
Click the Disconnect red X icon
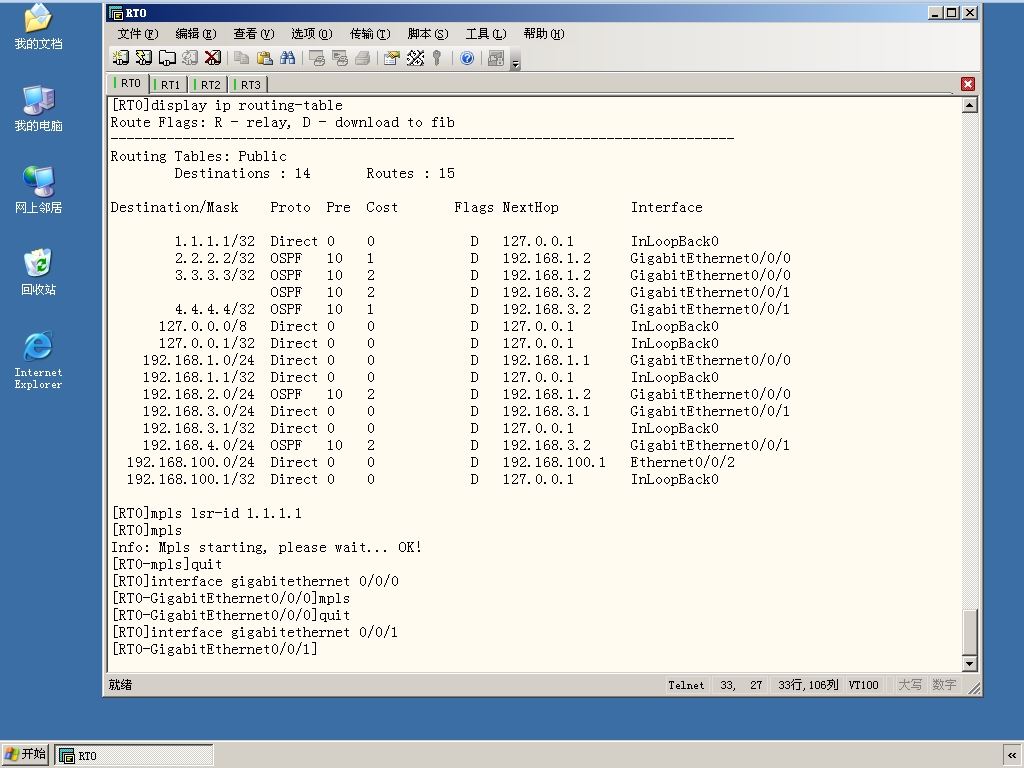coord(213,58)
